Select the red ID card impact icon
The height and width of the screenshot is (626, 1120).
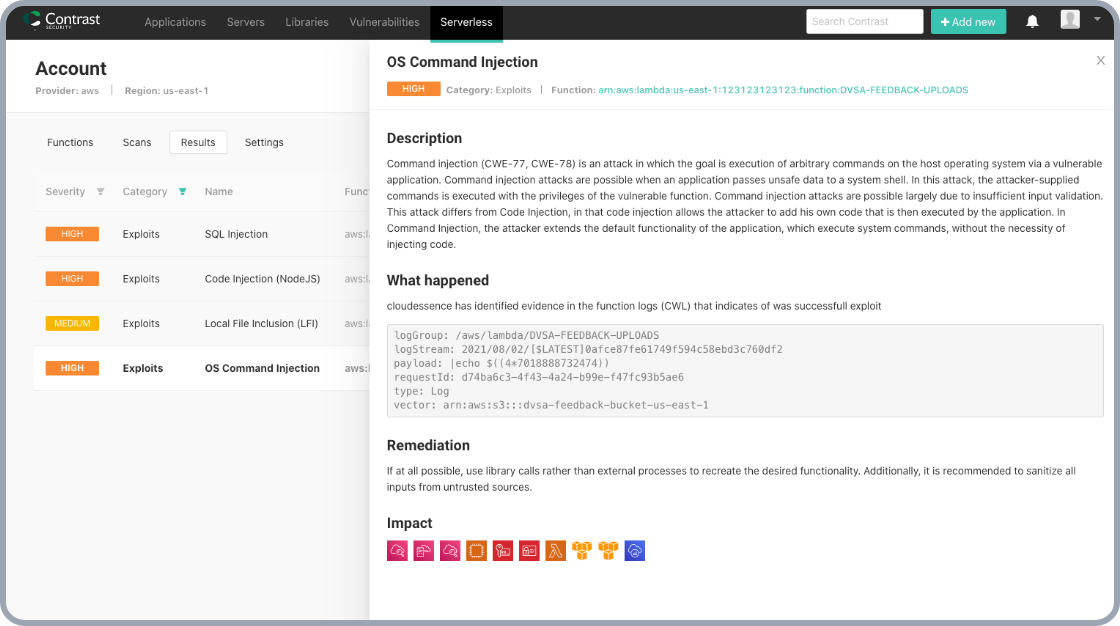529,550
